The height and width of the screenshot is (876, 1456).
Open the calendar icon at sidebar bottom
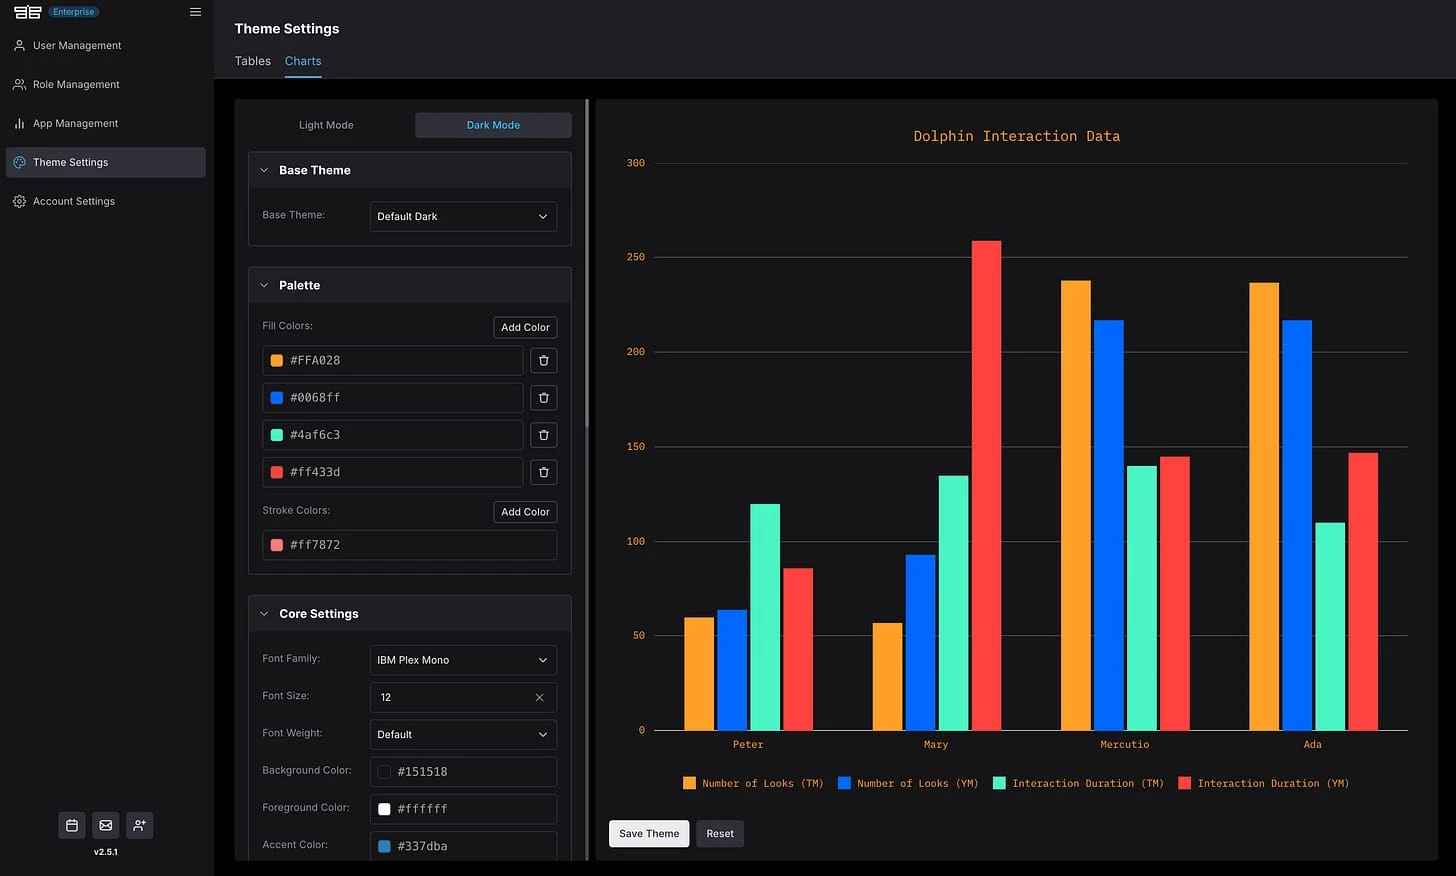tap(72, 826)
